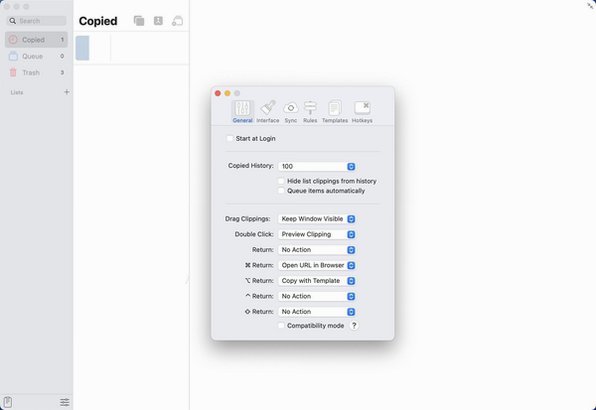
Task: Expand the Option Return dropdown (Copy with Template)
Action: (317, 281)
